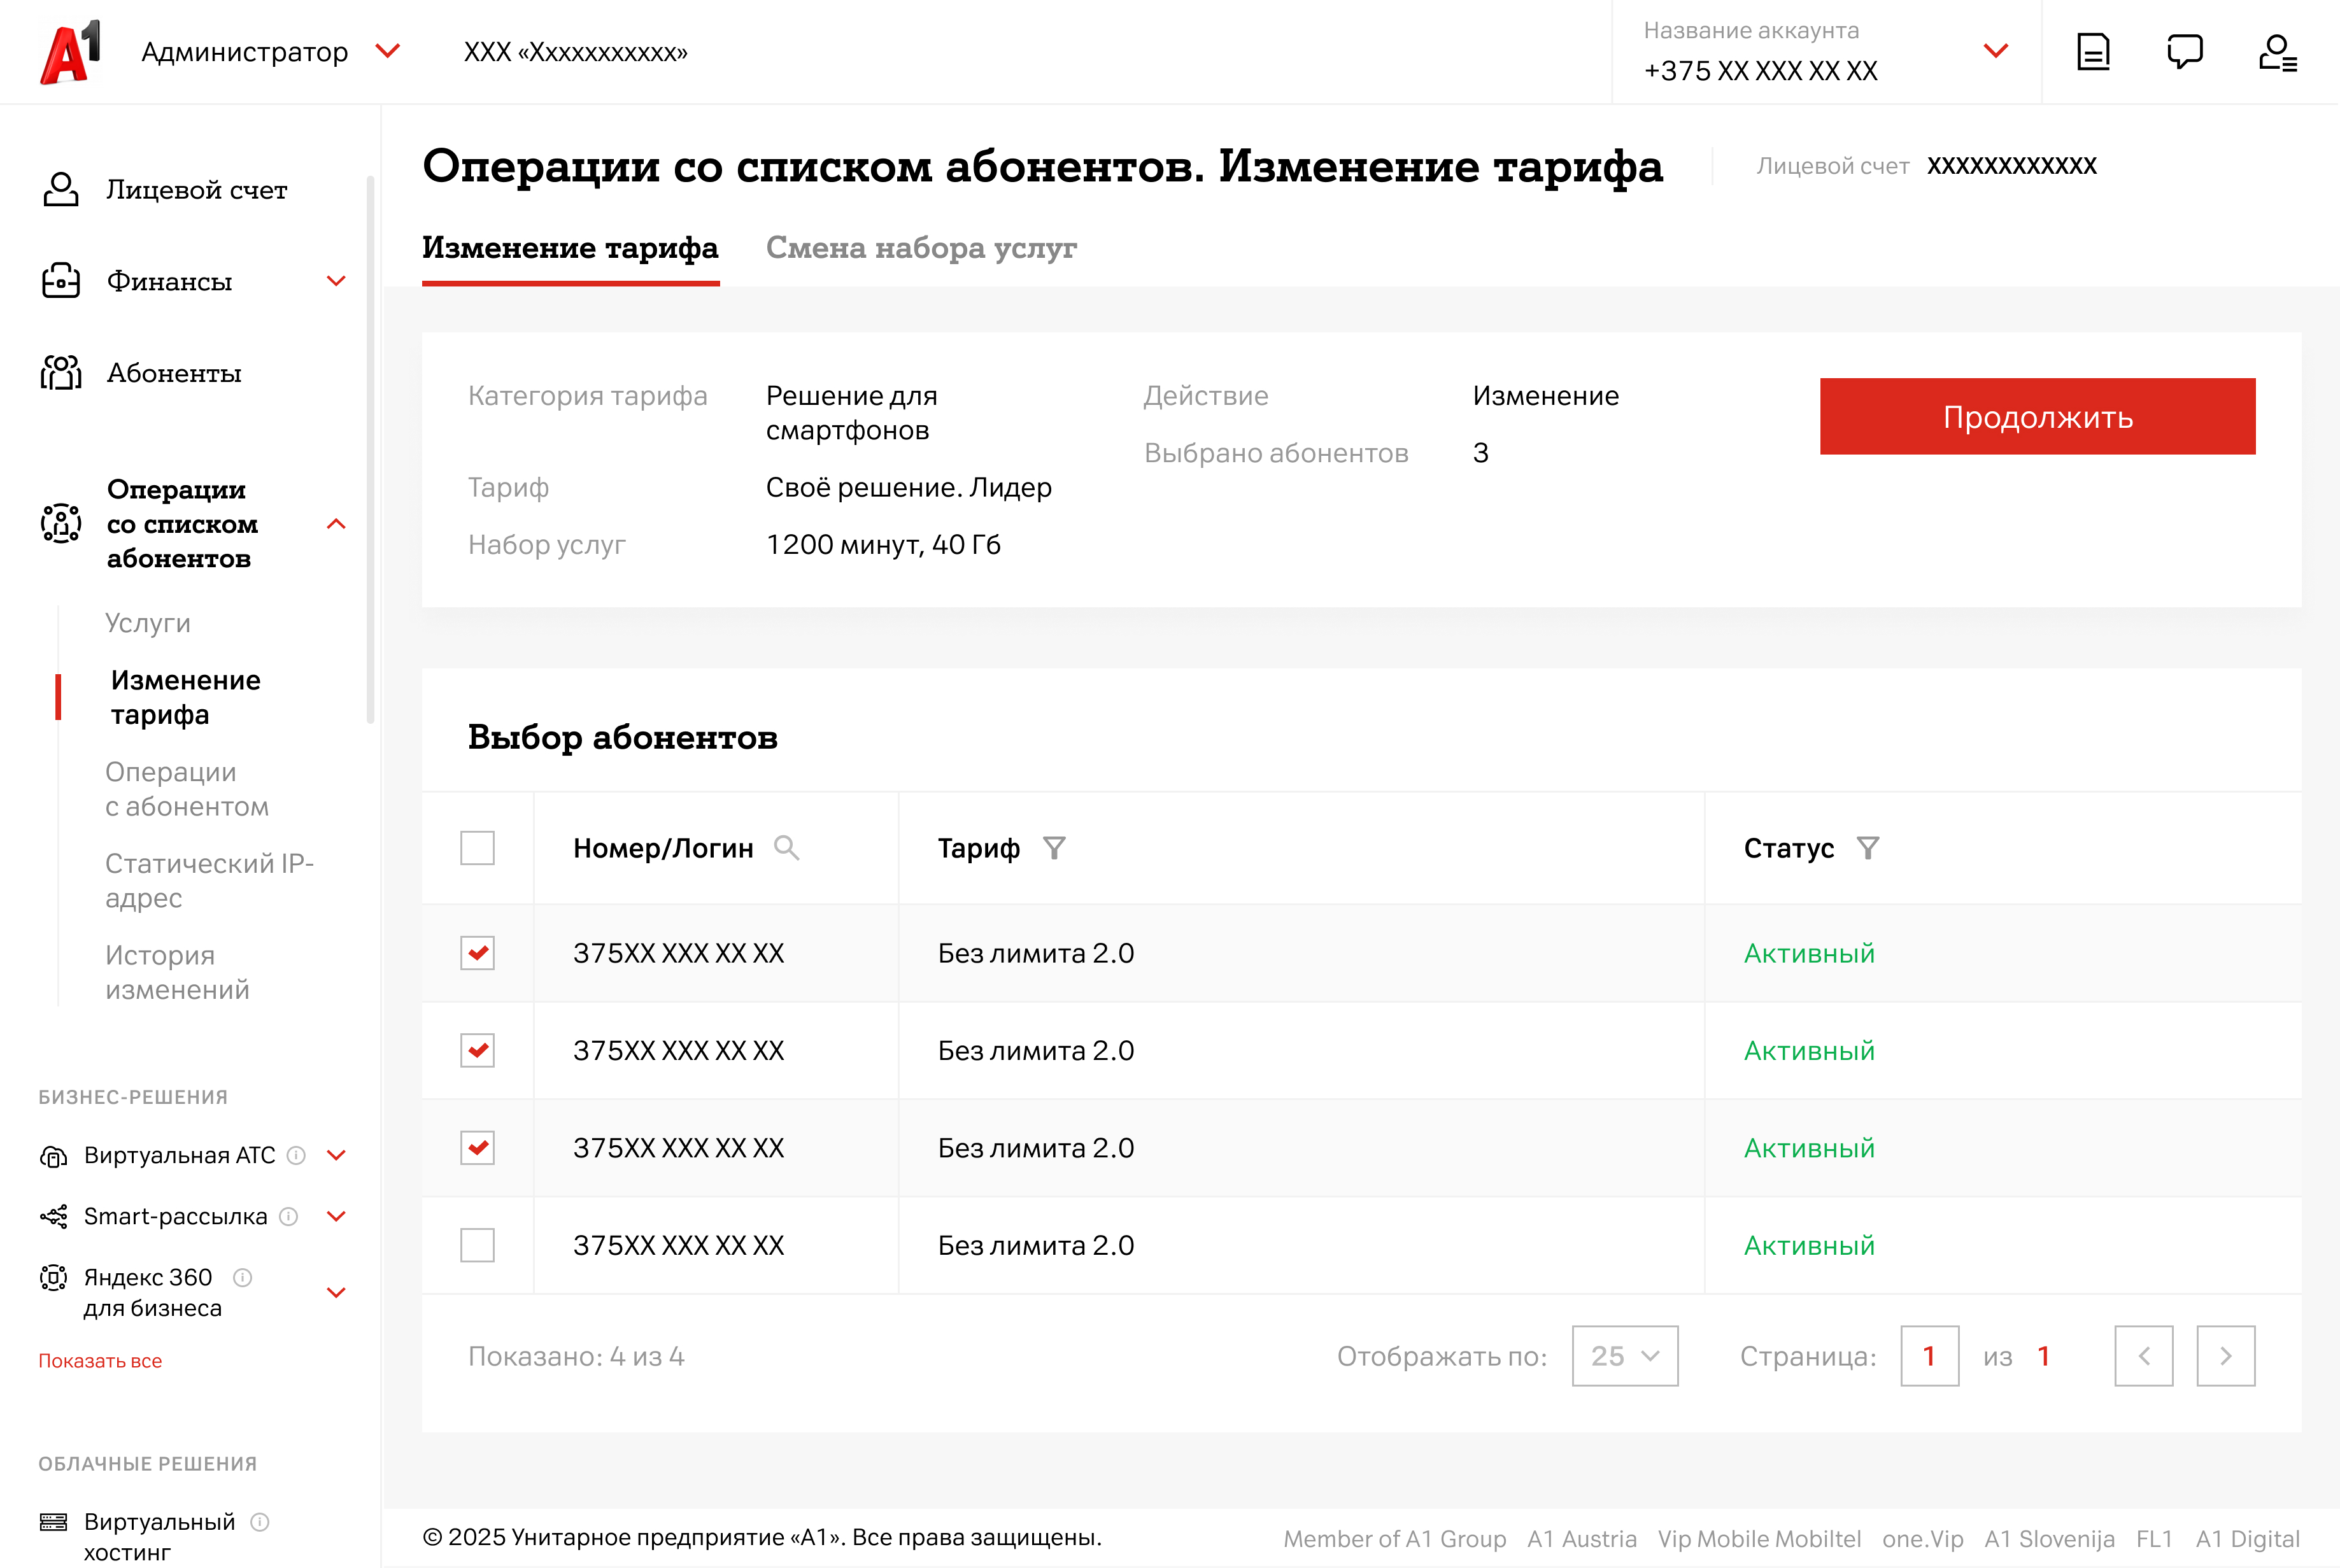
Task: Open the Тариф column filter
Action: tap(1054, 848)
